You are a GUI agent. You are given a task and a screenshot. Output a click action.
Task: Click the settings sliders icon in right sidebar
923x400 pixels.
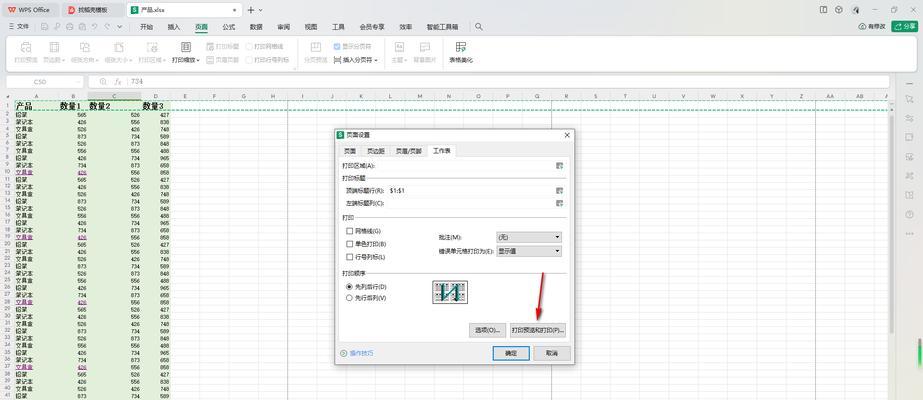click(909, 118)
